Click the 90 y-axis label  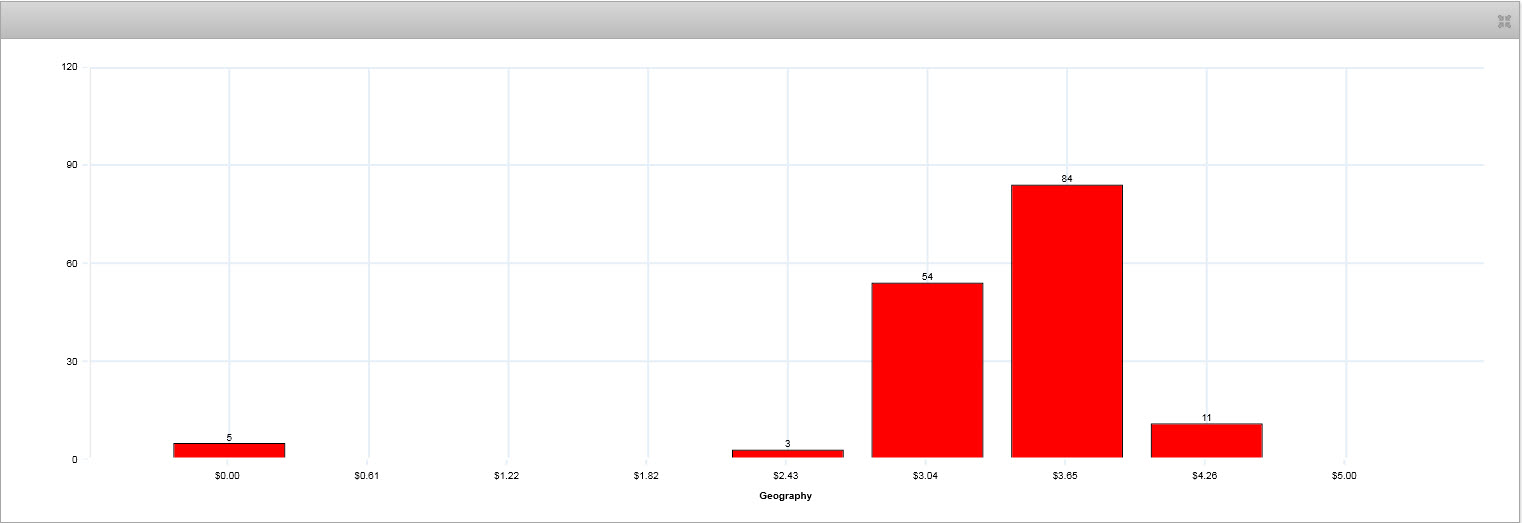pos(71,166)
